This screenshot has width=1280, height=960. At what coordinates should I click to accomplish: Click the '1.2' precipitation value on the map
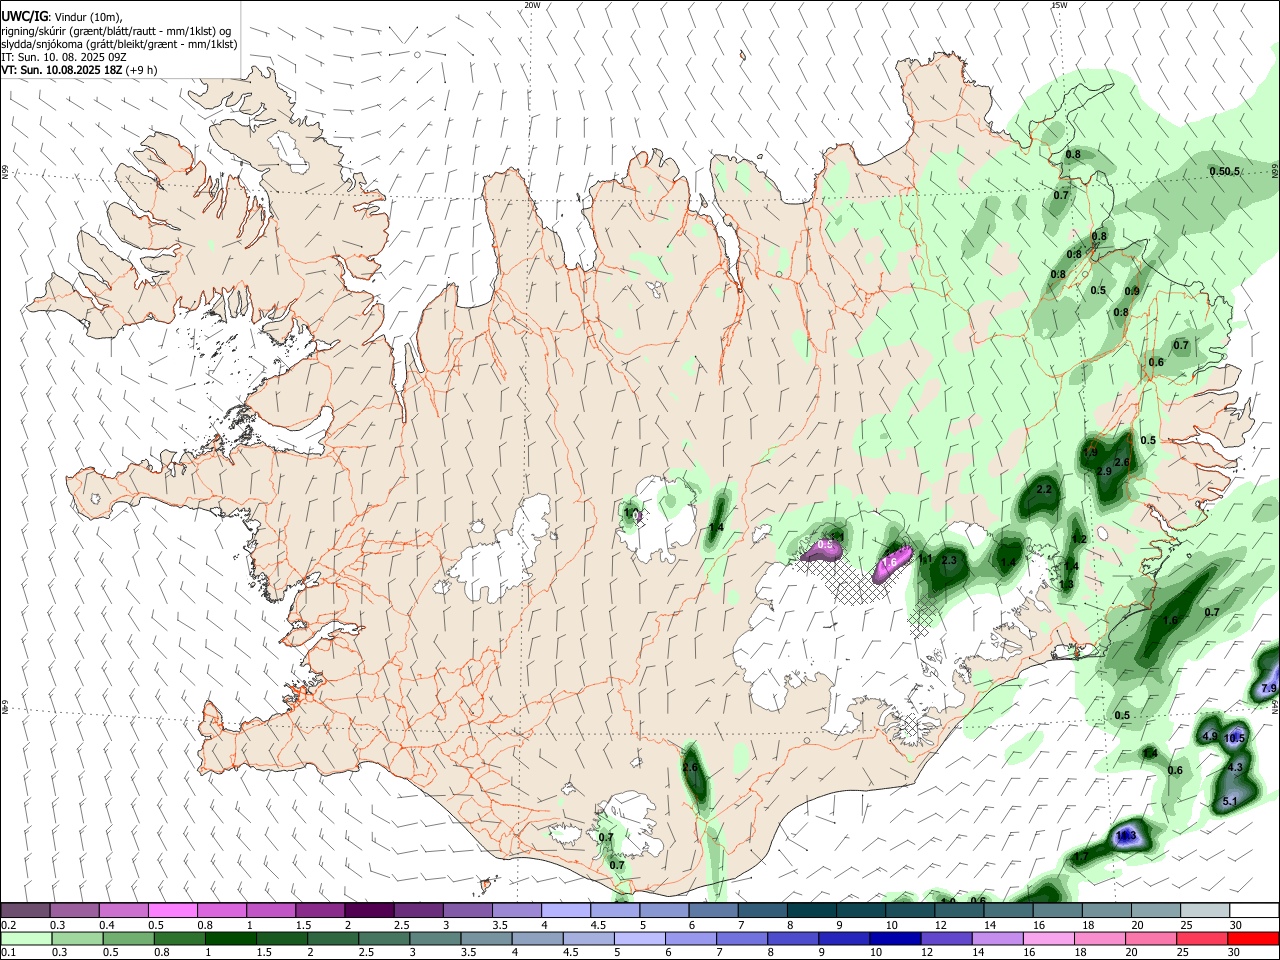click(1079, 539)
